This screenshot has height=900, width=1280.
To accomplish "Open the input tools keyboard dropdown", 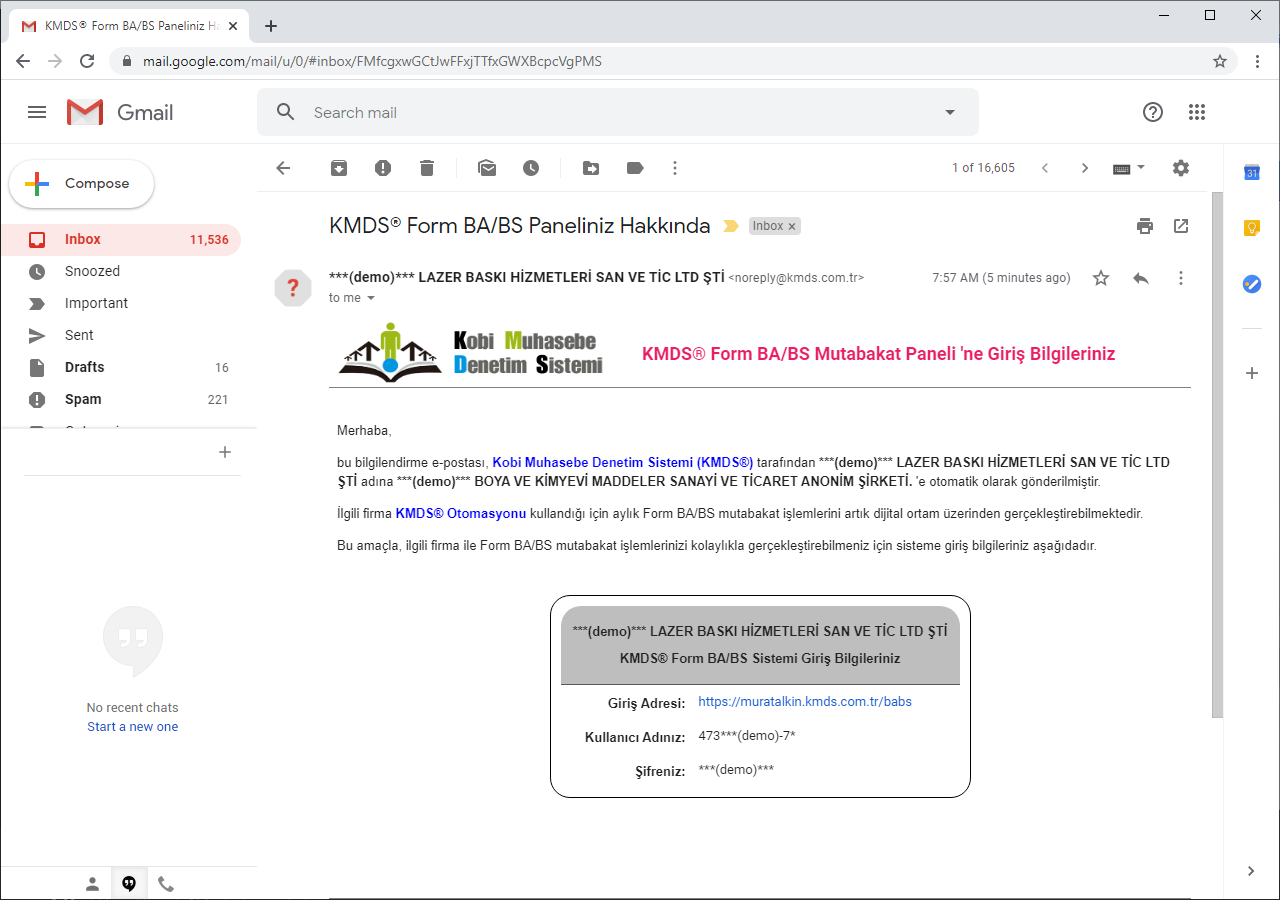I will pos(1129,168).
